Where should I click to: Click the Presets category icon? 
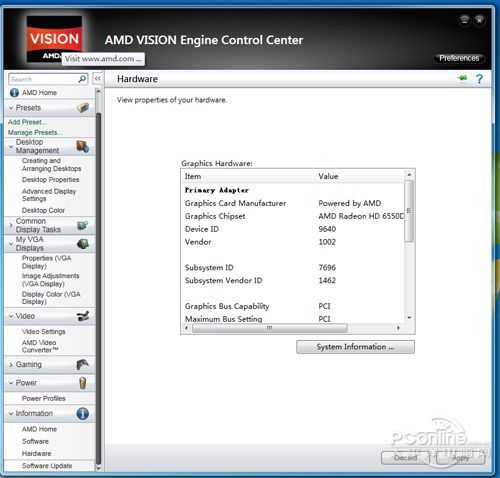tap(83, 108)
